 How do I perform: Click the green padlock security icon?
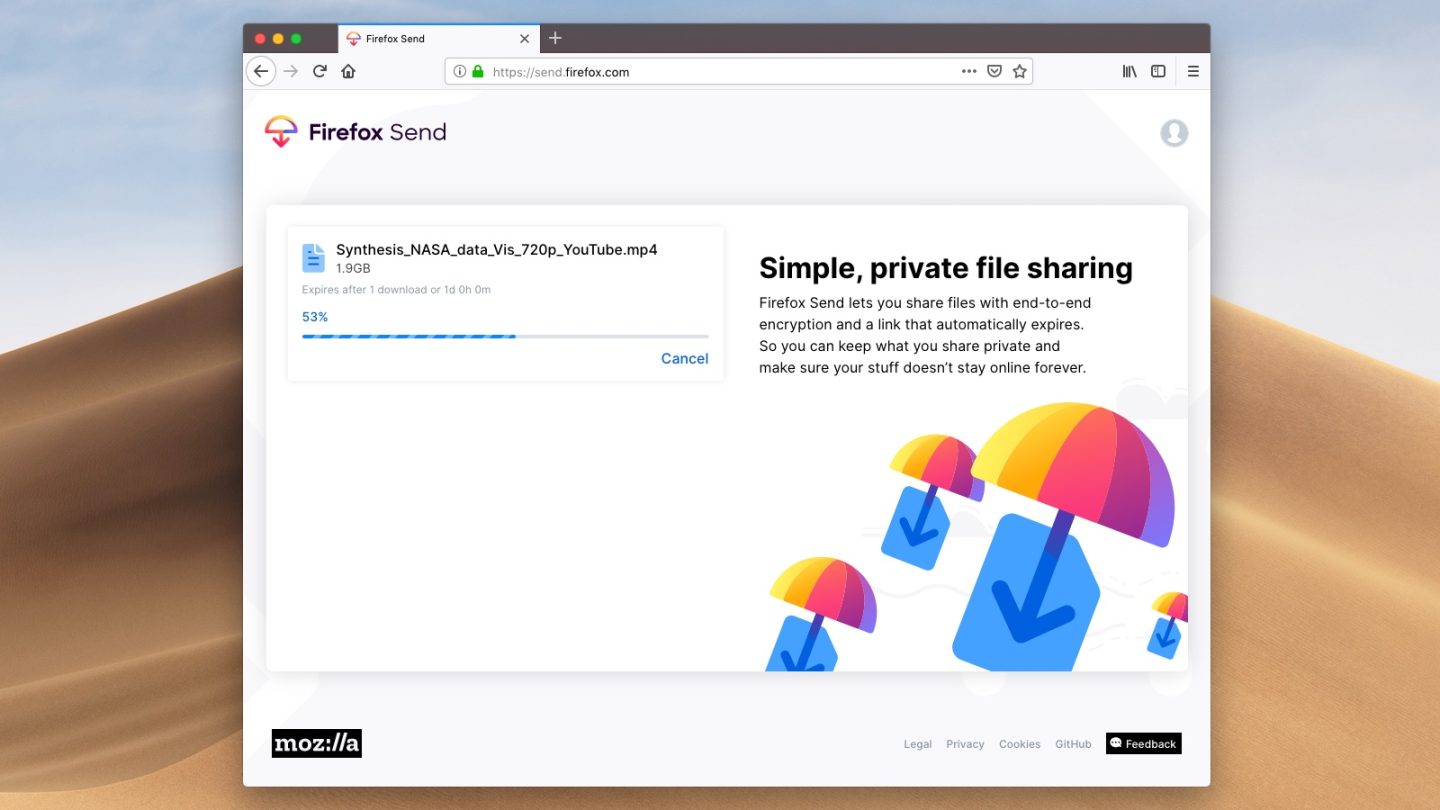pos(480,71)
